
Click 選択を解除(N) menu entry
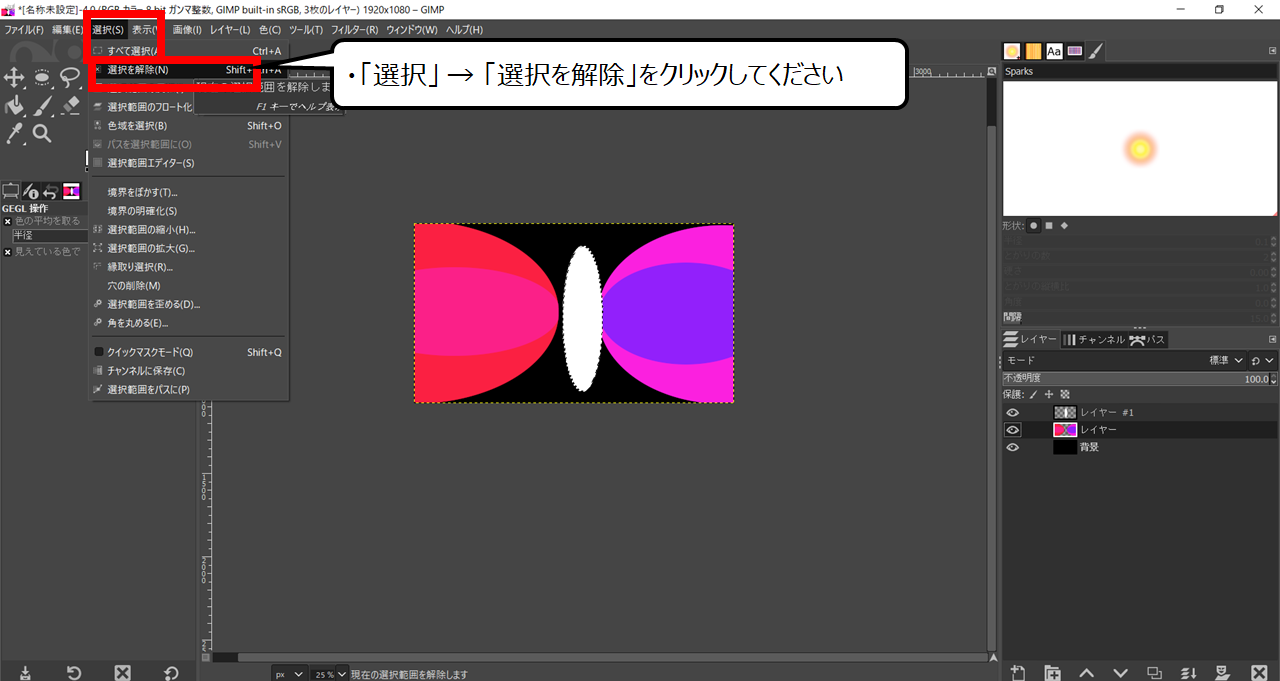click(188, 70)
